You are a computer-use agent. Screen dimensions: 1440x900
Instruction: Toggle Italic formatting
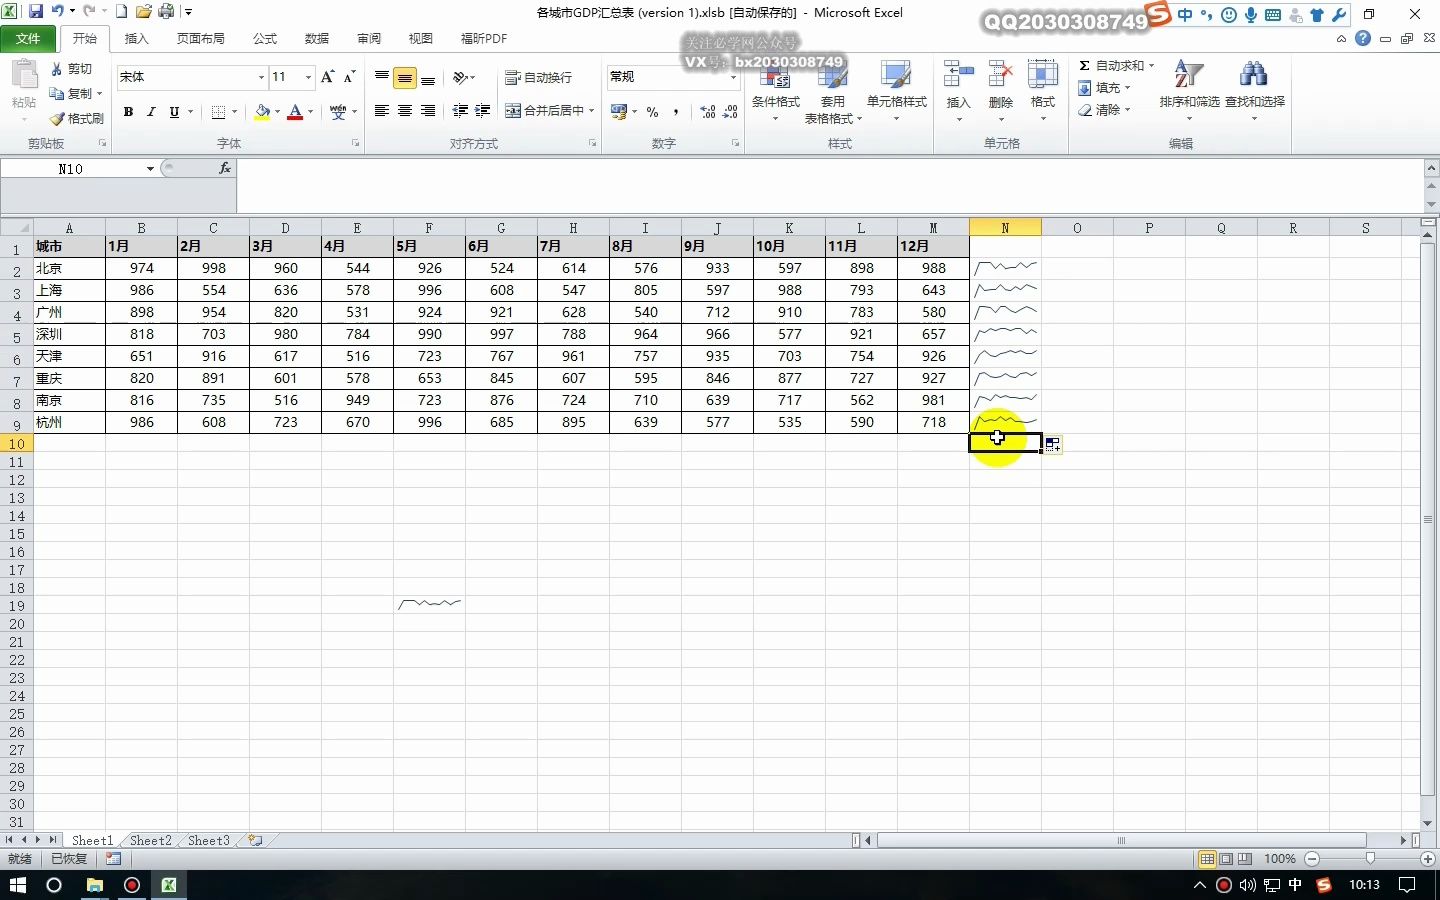pyautogui.click(x=151, y=112)
